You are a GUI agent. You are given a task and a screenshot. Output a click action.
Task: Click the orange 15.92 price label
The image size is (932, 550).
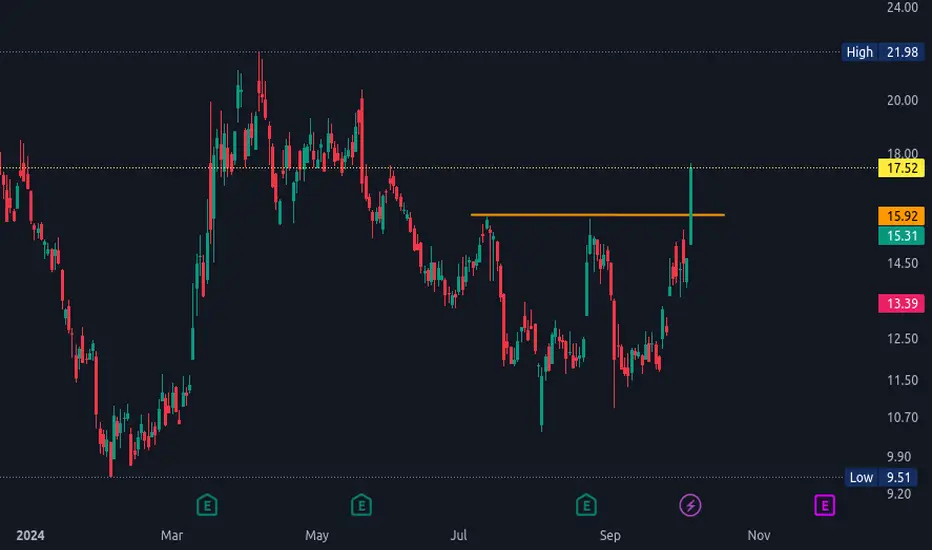coord(901,216)
